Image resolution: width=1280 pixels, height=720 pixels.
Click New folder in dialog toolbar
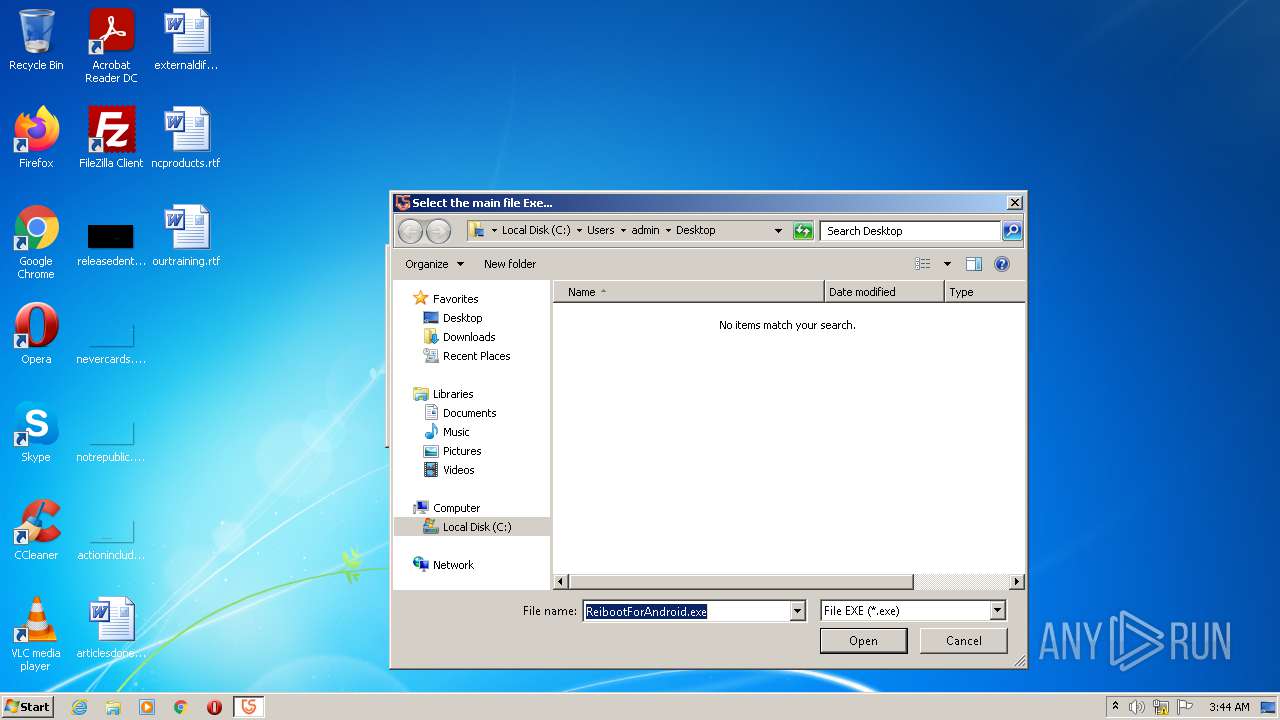[x=510, y=264]
